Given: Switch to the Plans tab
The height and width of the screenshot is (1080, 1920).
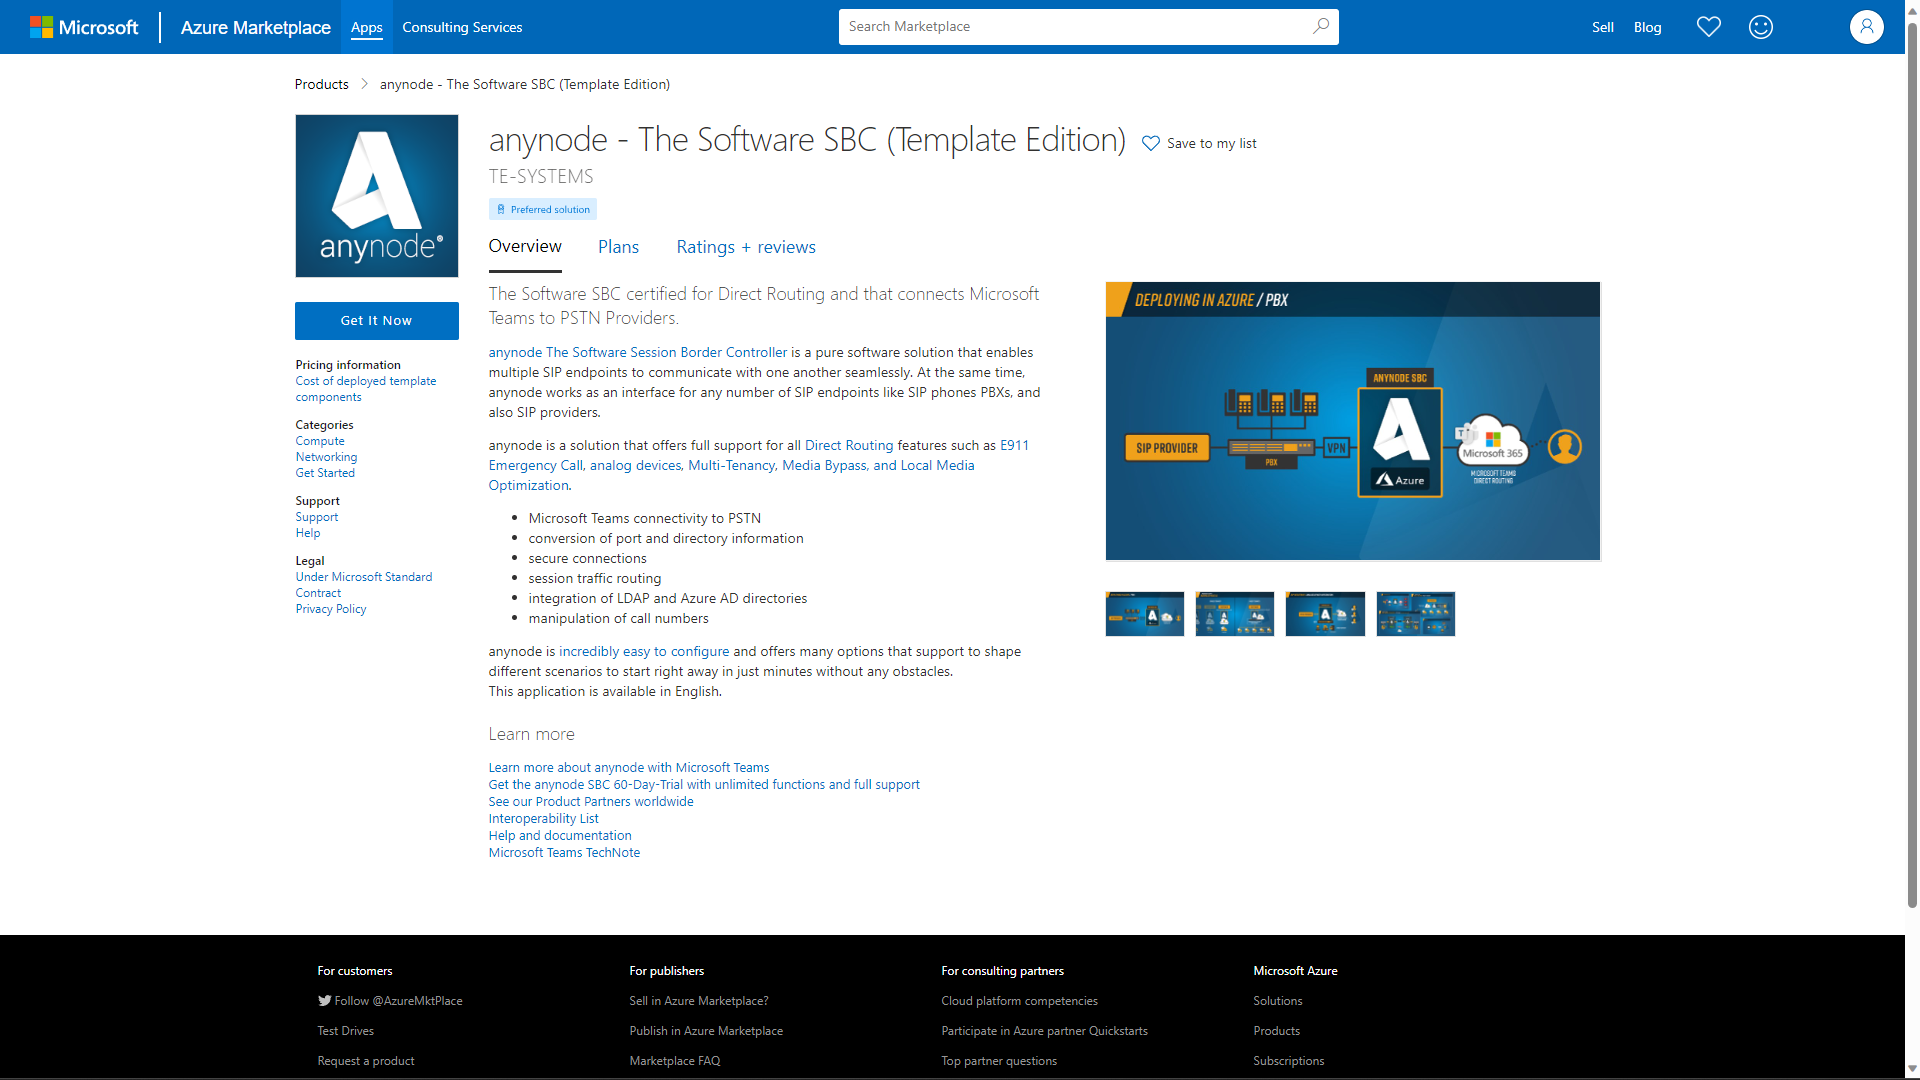Looking at the screenshot, I should tap(618, 247).
